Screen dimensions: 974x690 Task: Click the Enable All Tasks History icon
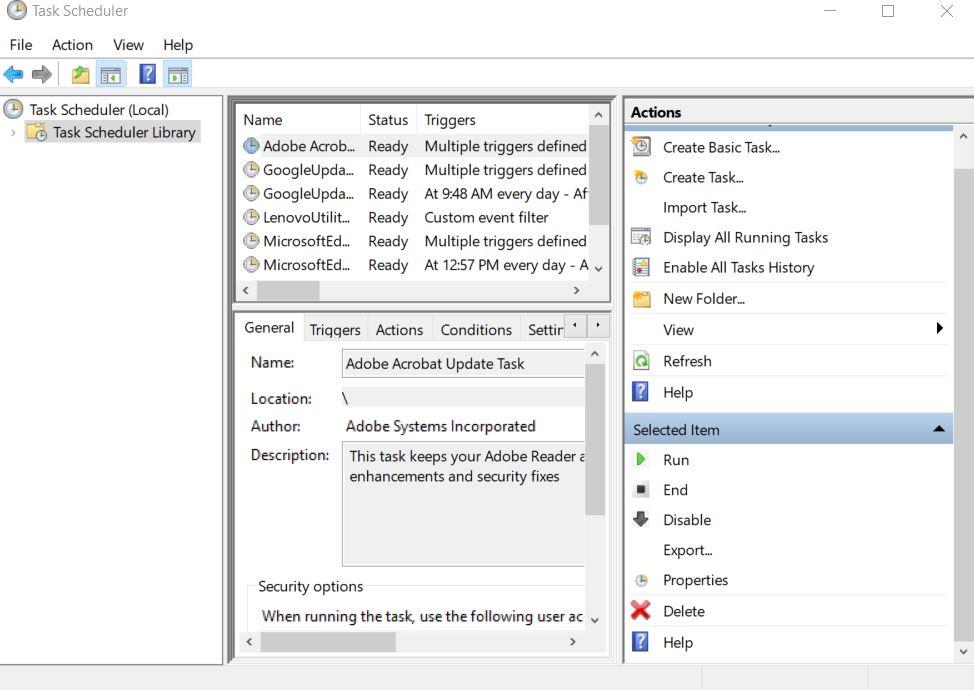coord(641,267)
